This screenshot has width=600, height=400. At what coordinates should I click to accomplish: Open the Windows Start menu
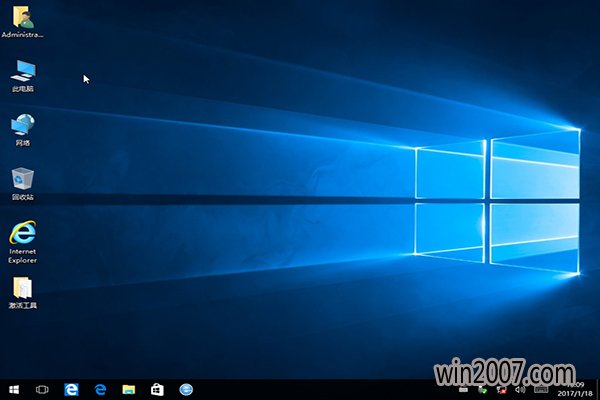coord(14,389)
